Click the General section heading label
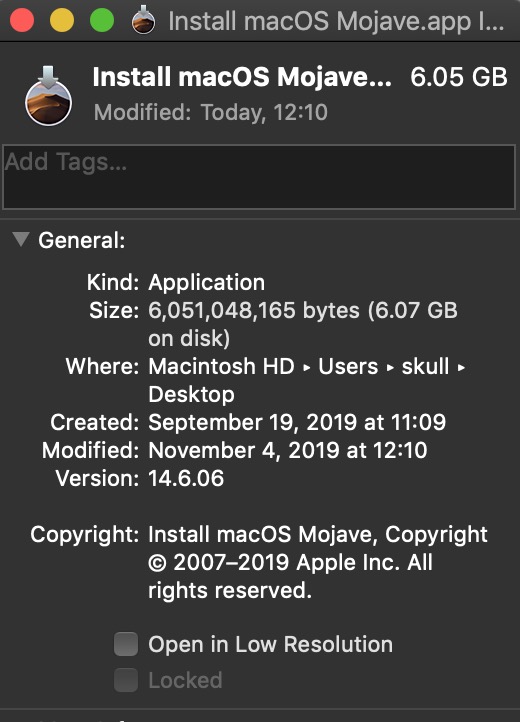This screenshot has height=722, width=520. click(82, 240)
